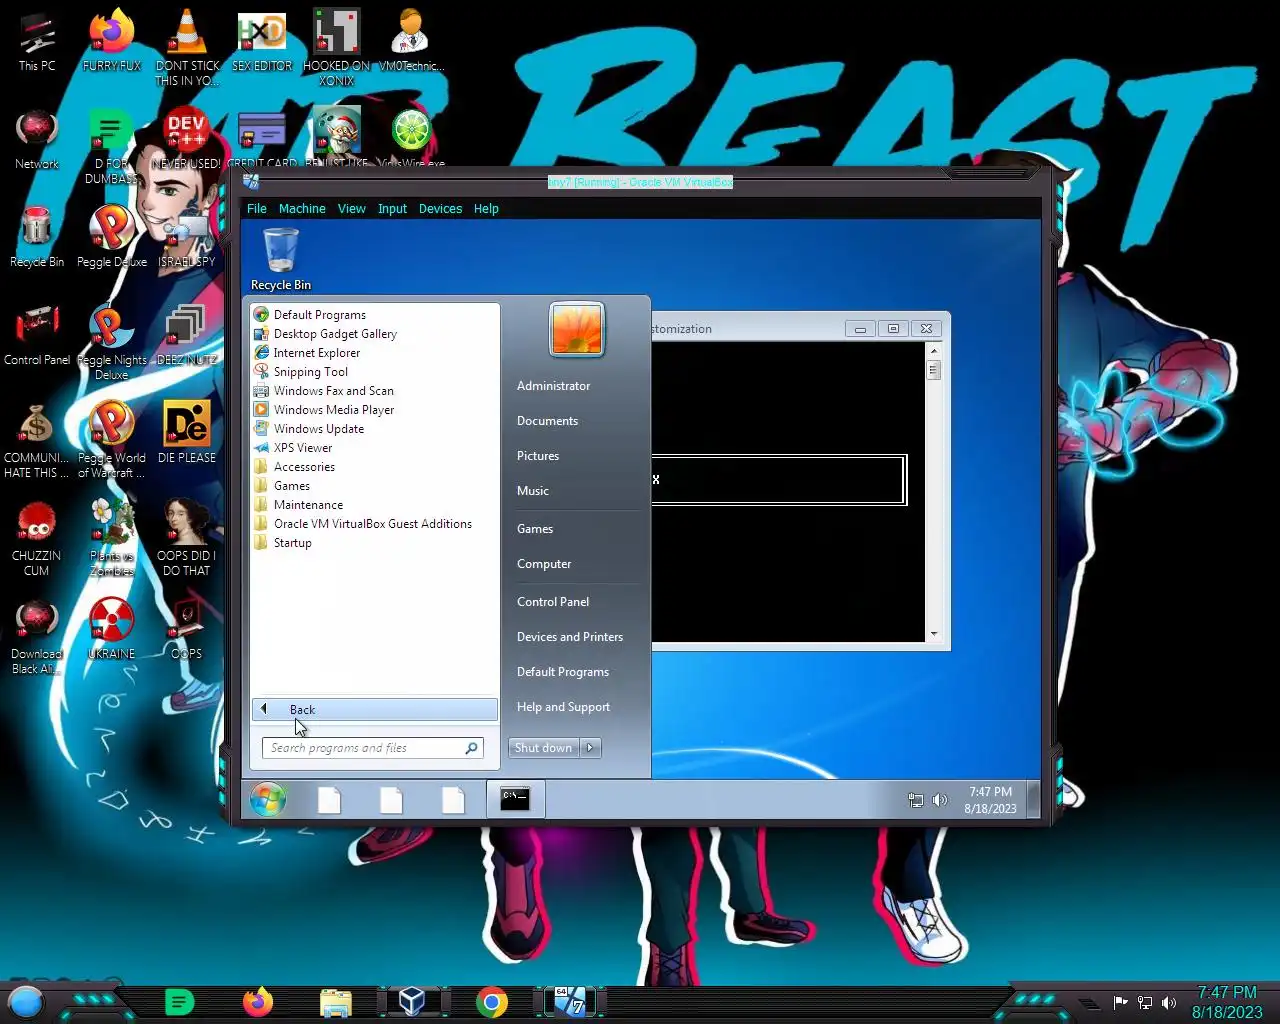Viewport: 1280px width, 1024px height.
Task: Click the console window scroll up arrow
Action: click(x=934, y=351)
